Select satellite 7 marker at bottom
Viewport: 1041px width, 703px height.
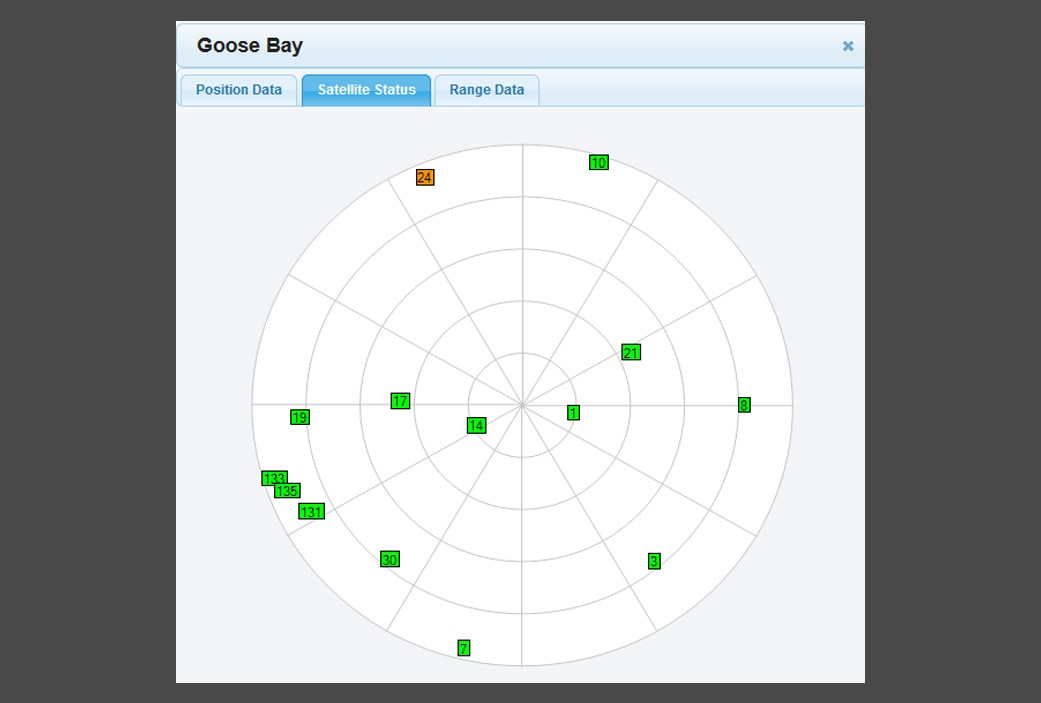point(464,648)
